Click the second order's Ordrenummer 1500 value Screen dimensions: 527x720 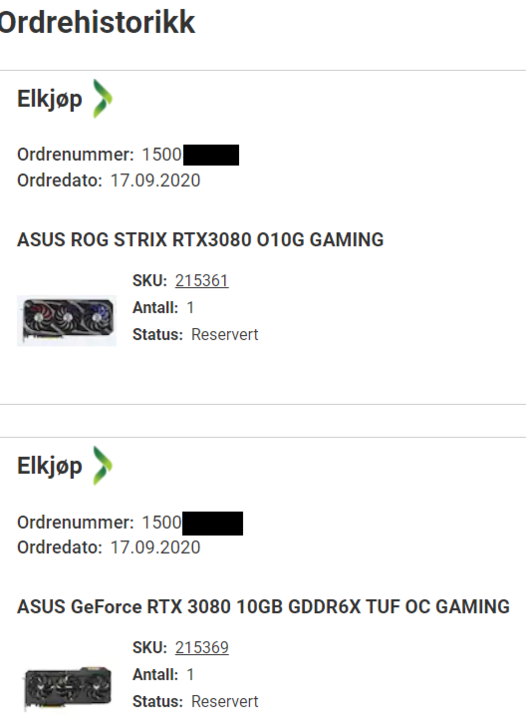(x=162, y=523)
